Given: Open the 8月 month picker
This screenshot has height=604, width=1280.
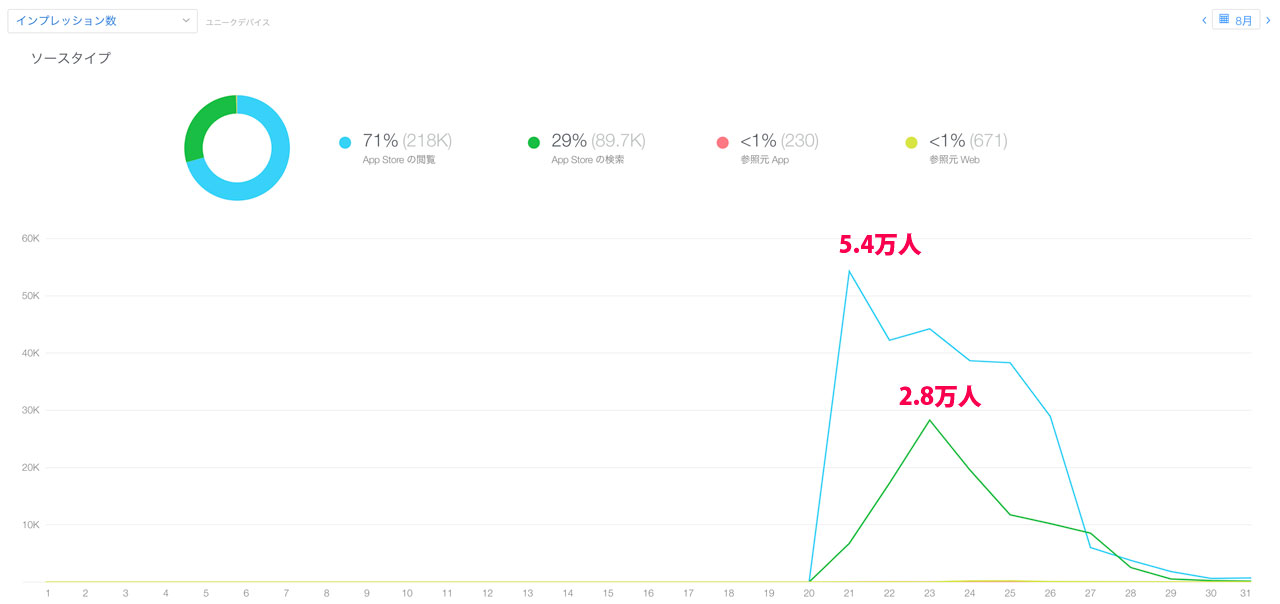Looking at the screenshot, I should point(1243,20).
